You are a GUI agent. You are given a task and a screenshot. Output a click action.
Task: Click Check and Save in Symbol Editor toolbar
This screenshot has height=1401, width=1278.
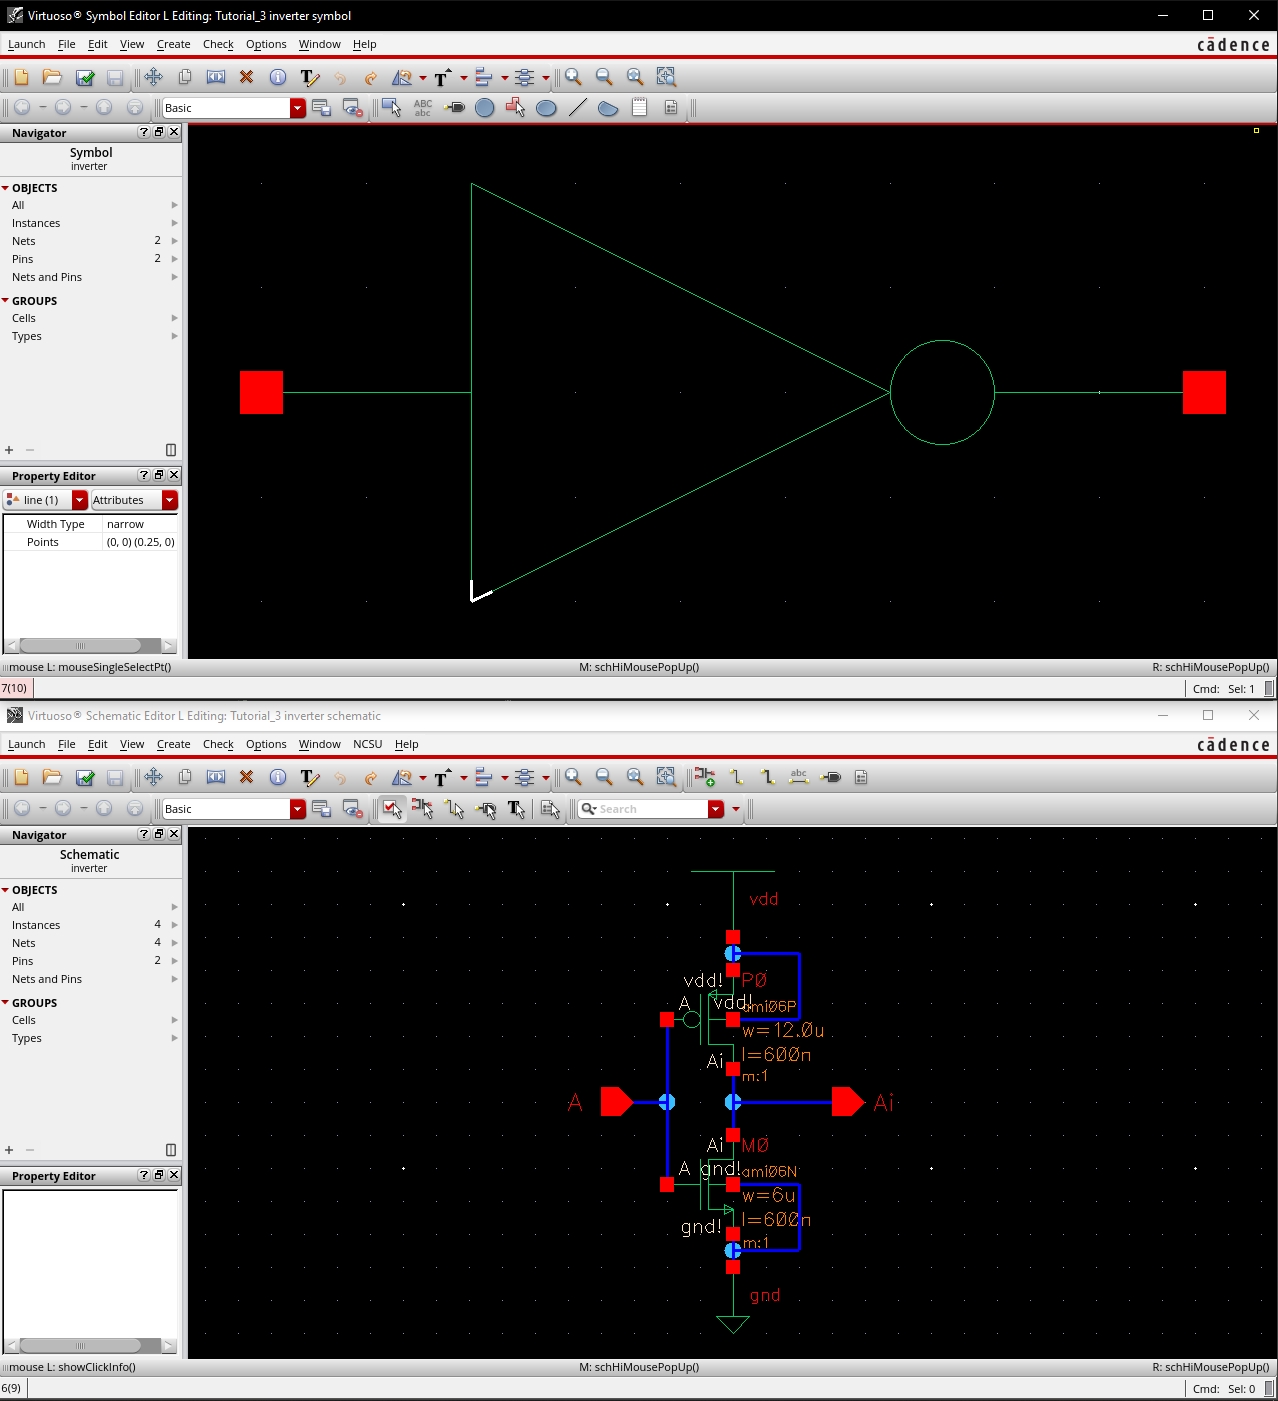(85, 77)
